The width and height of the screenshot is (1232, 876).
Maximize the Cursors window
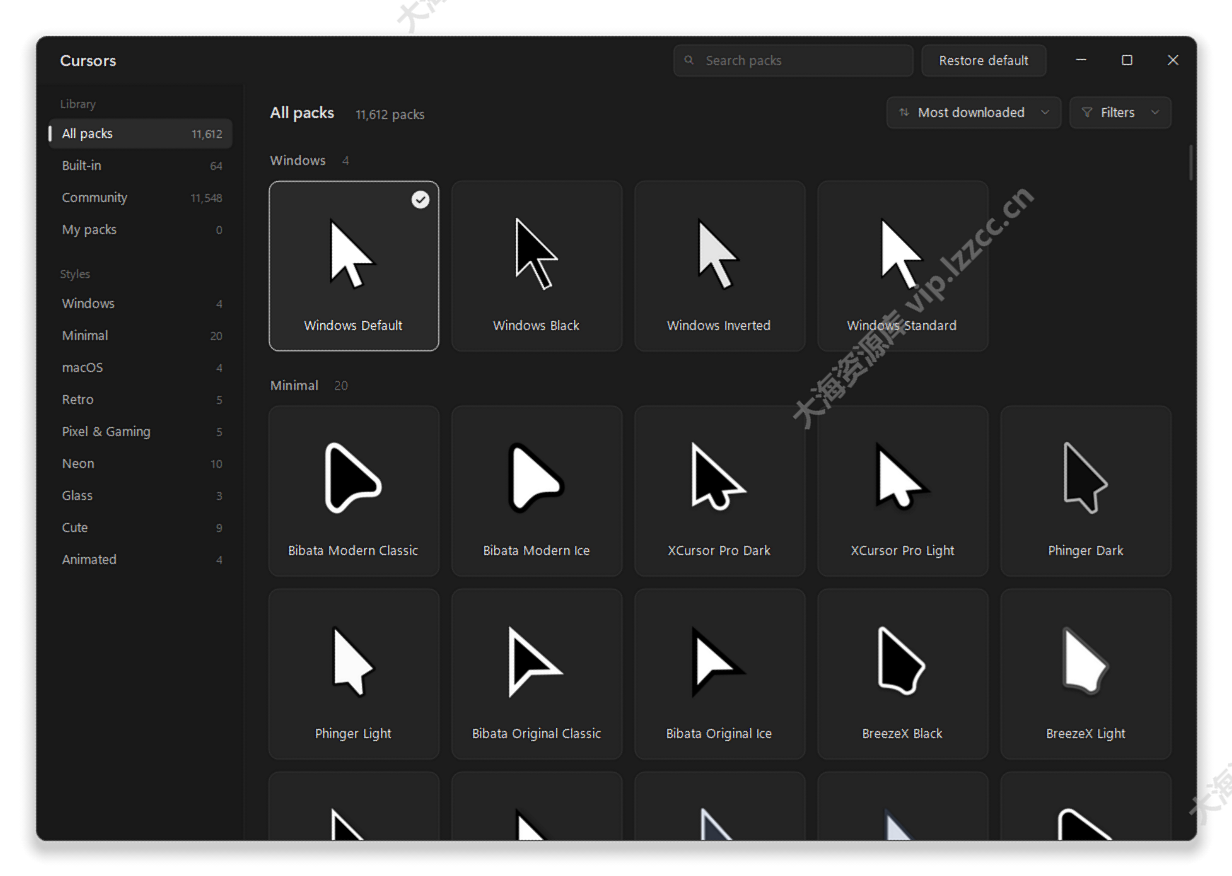(1127, 60)
